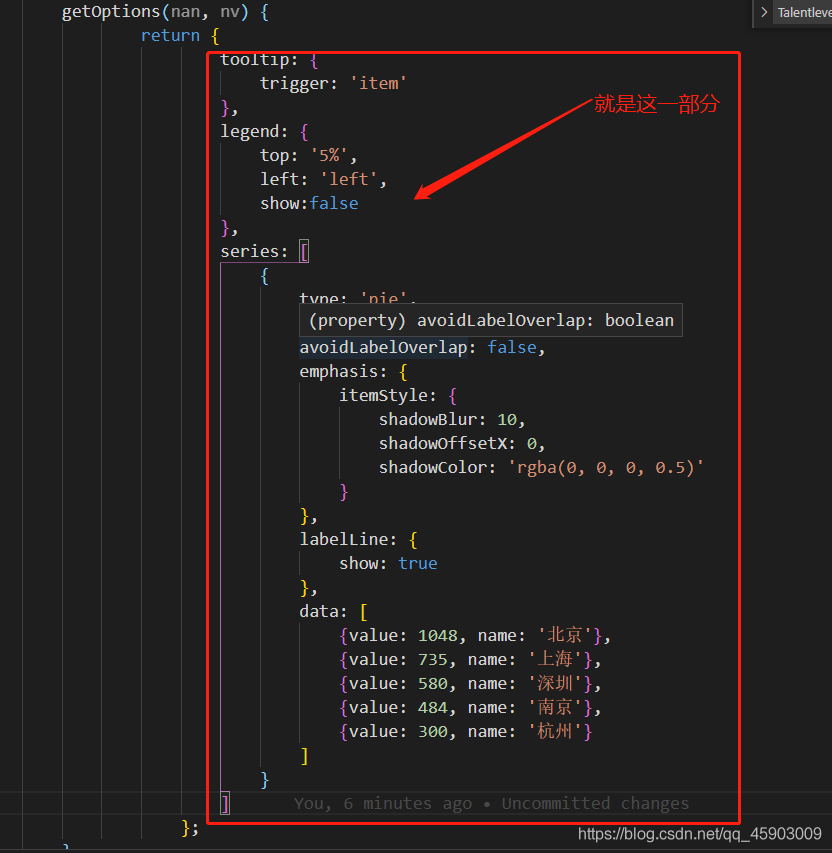Image resolution: width=832 pixels, height=853 pixels.
Task: Click the show:false legend line
Action: 309,203
